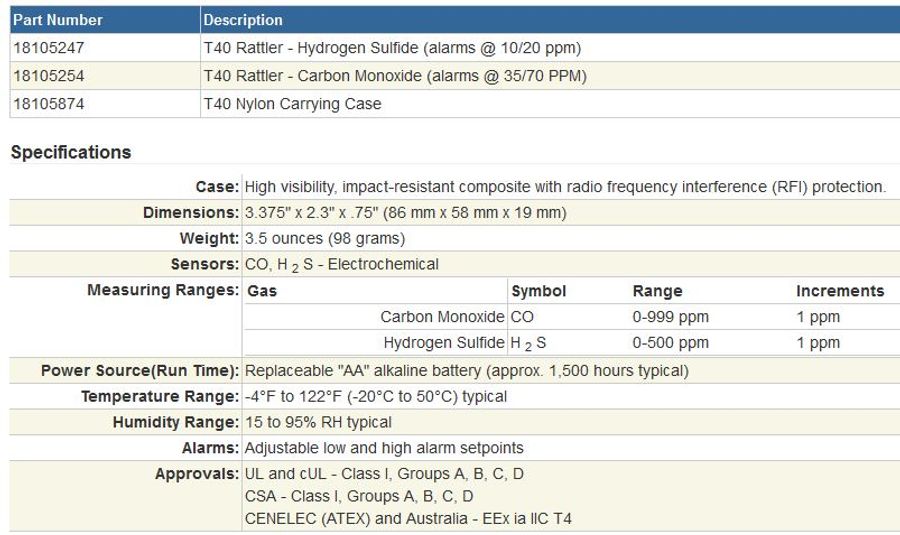Click the Specifications heading
The image size is (900, 535).
coord(71,153)
